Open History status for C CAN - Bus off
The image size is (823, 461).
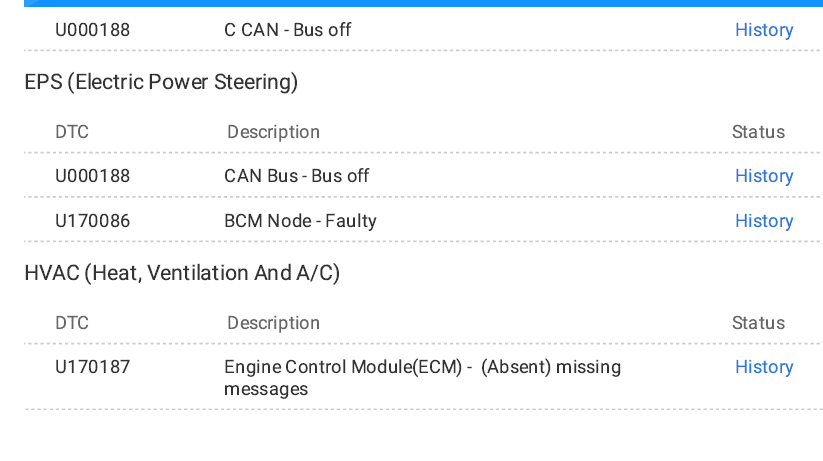coord(764,30)
